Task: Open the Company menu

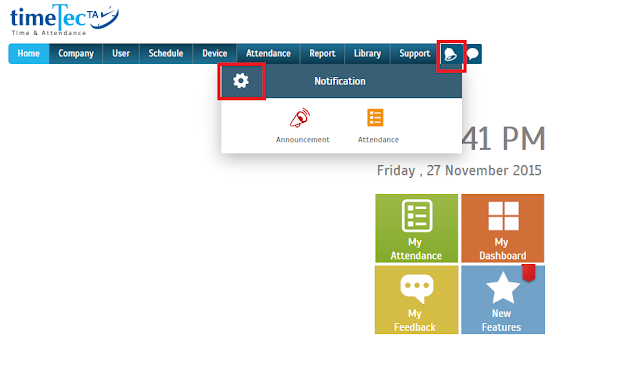Action: [76, 54]
